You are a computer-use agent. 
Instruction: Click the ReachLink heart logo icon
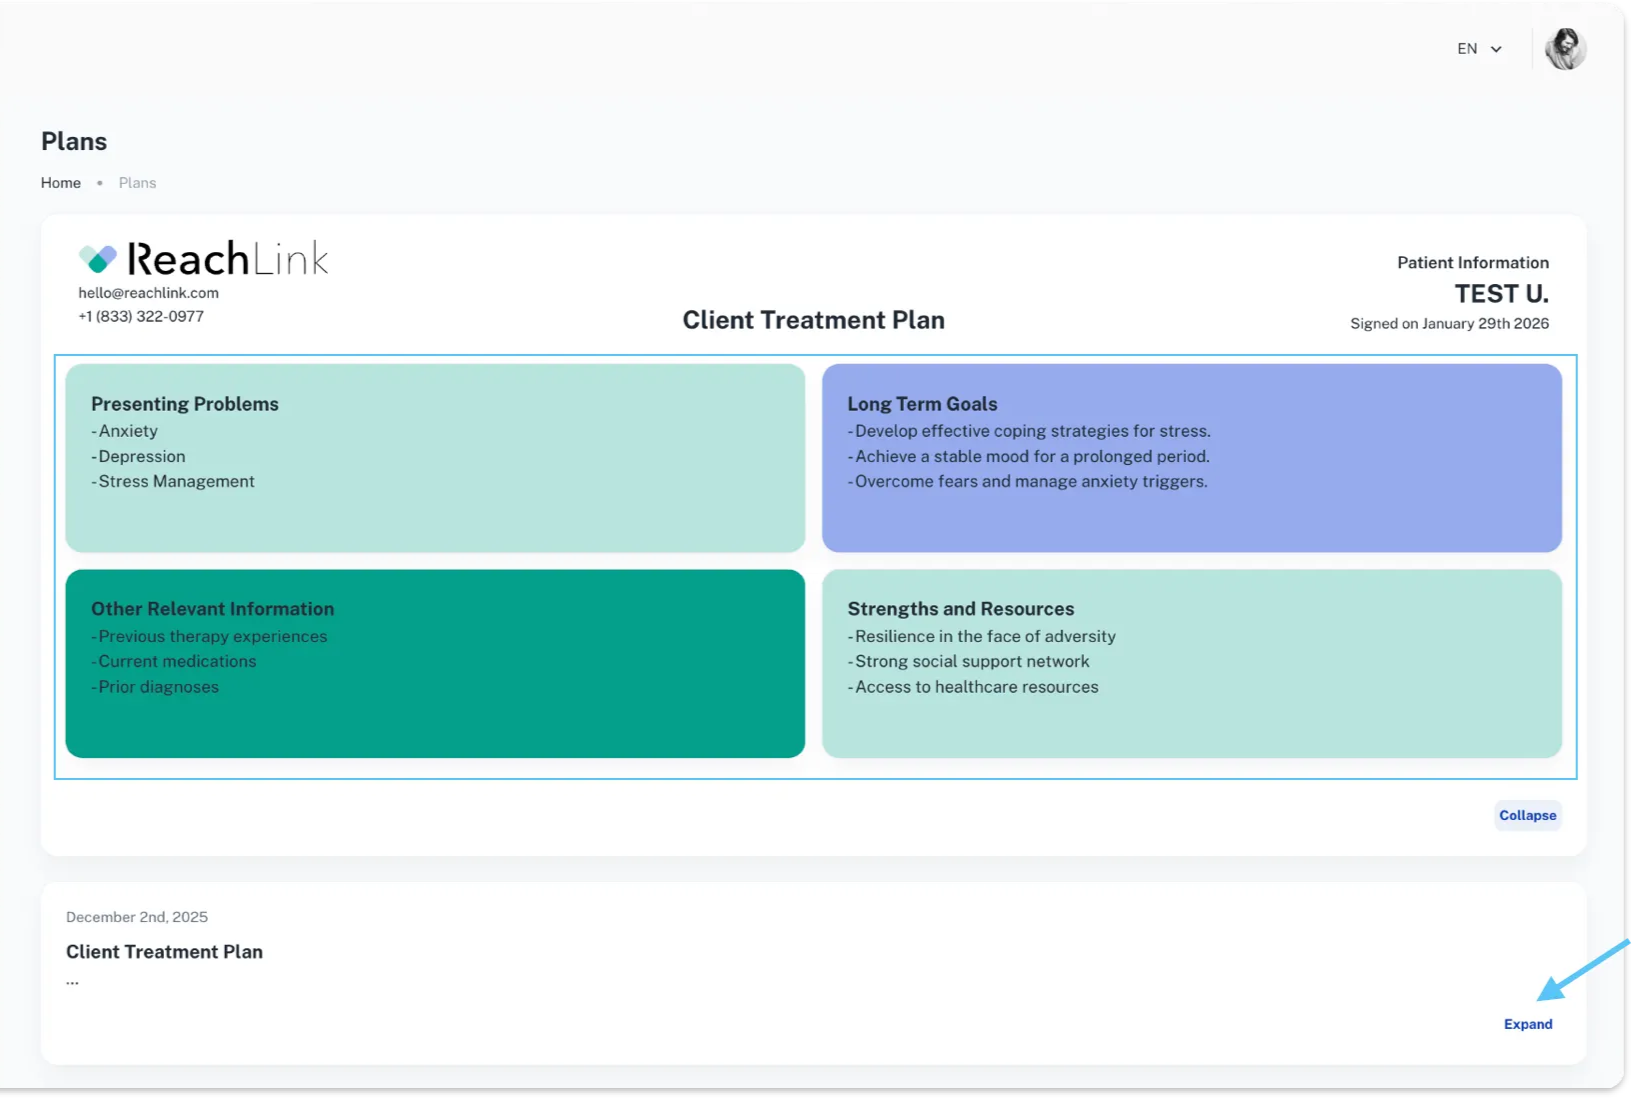click(x=98, y=259)
